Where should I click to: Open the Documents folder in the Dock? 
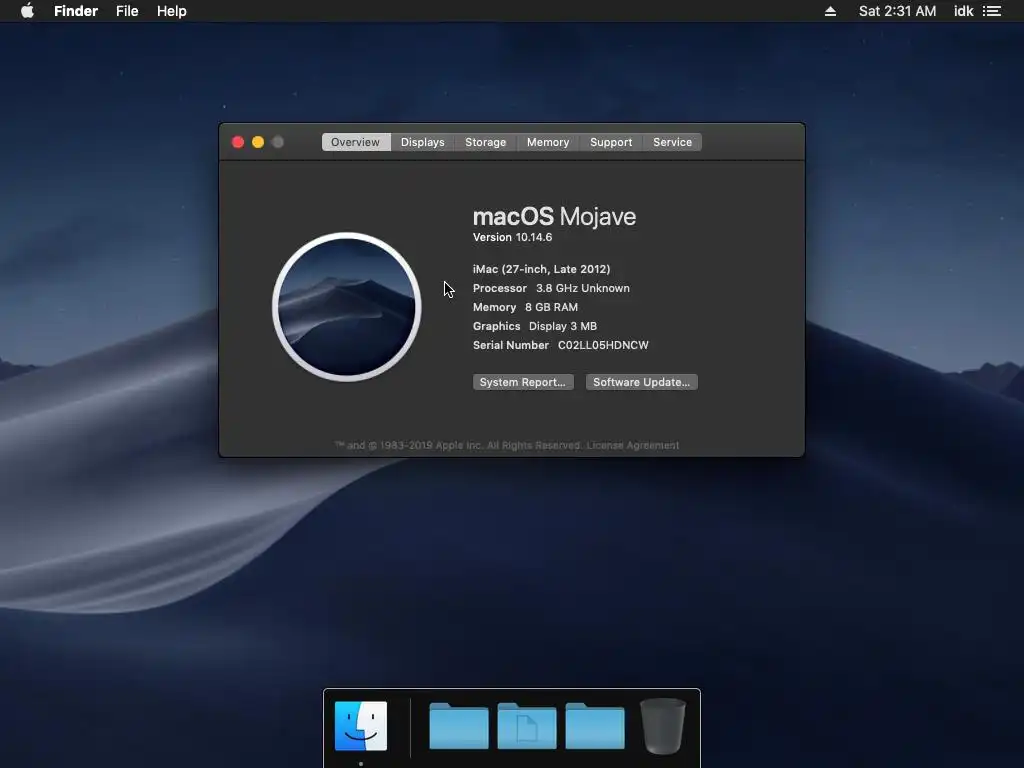[527, 726]
